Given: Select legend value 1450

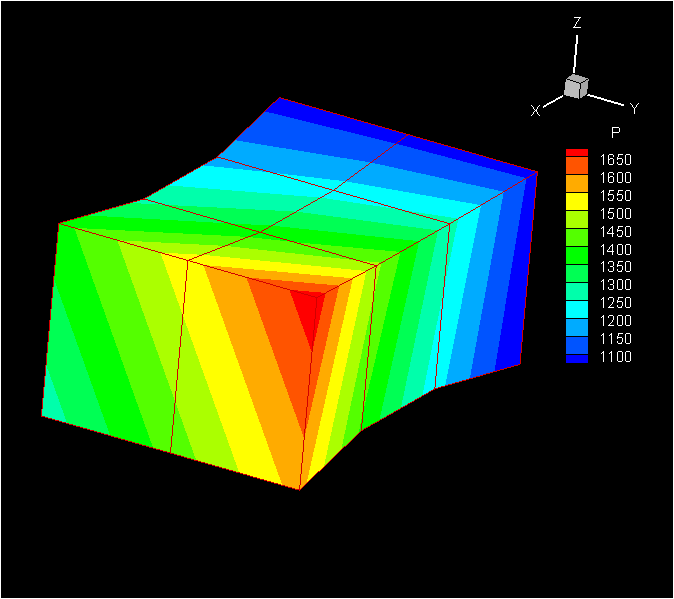Looking at the screenshot, I should (x=616, y=232).
